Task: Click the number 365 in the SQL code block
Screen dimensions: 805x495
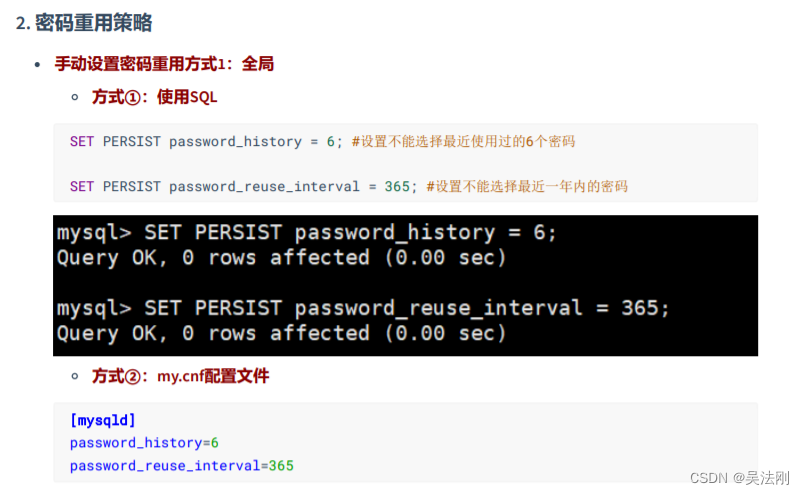Action: (397, 186)
